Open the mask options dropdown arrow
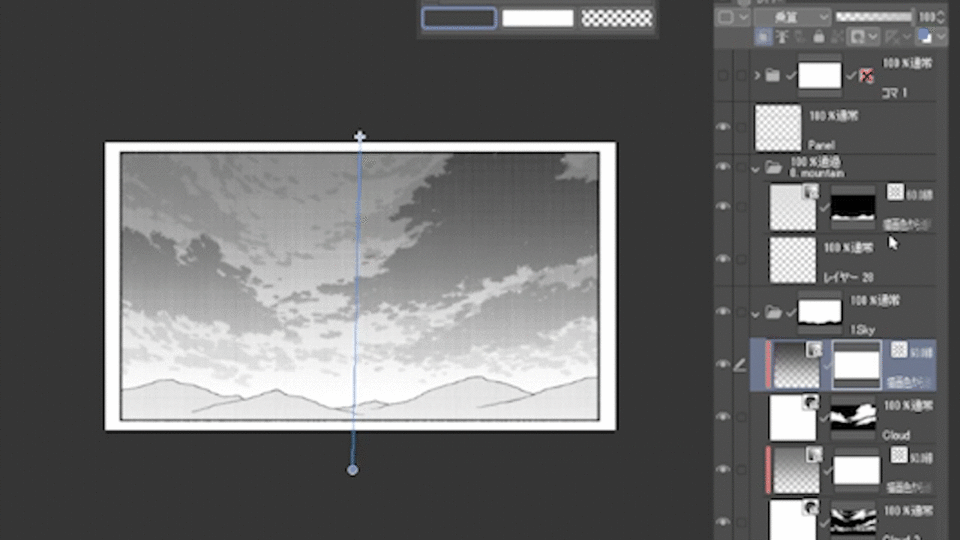Viewport: 960px width, 540px height. (x=874, y=37)
